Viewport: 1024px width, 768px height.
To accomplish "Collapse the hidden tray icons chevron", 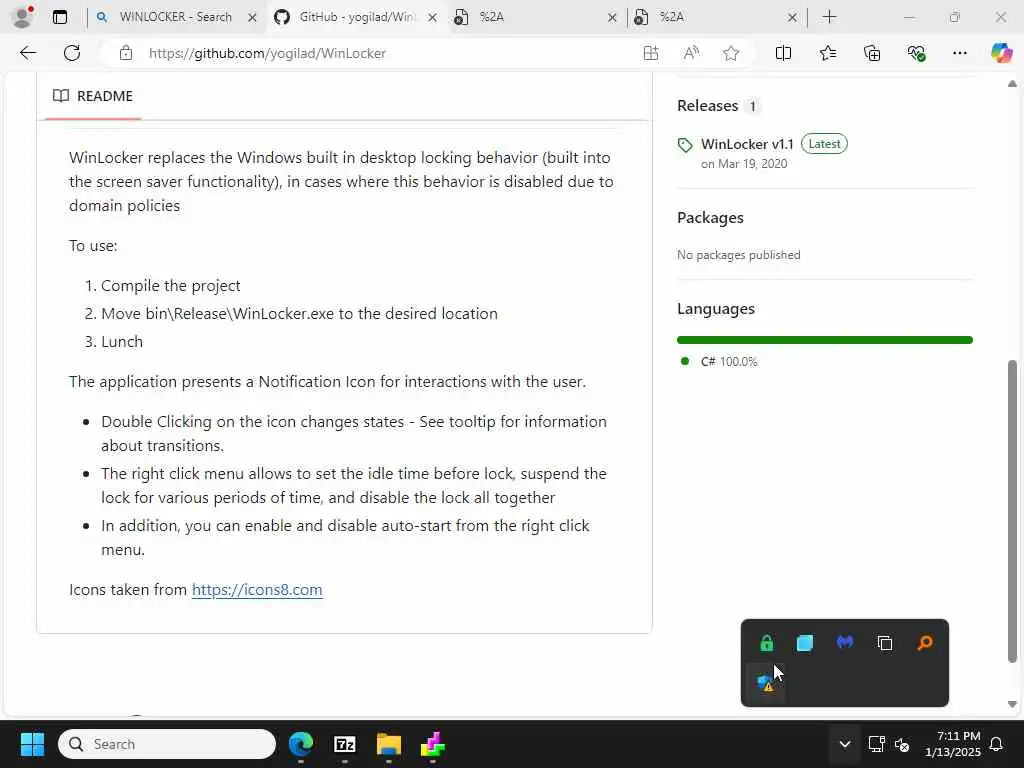I will click(x=844, y=744).
